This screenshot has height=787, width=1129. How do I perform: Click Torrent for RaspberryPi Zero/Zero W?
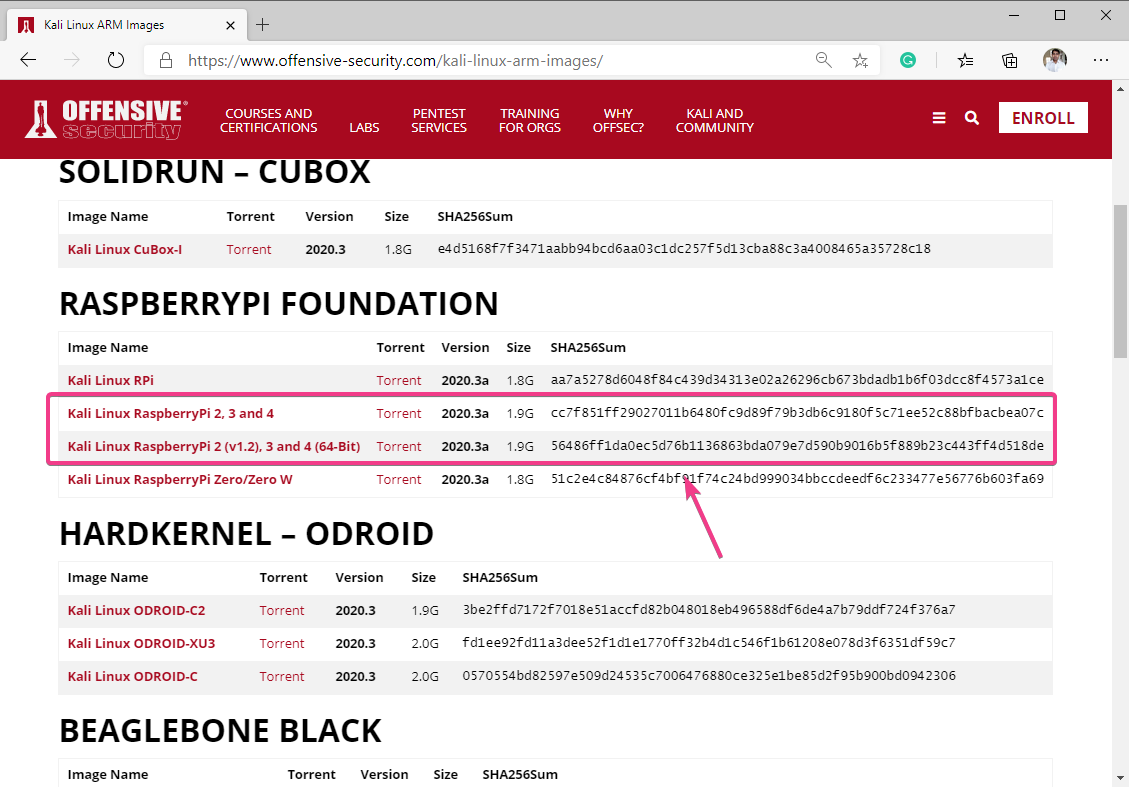tap(398, 480)
